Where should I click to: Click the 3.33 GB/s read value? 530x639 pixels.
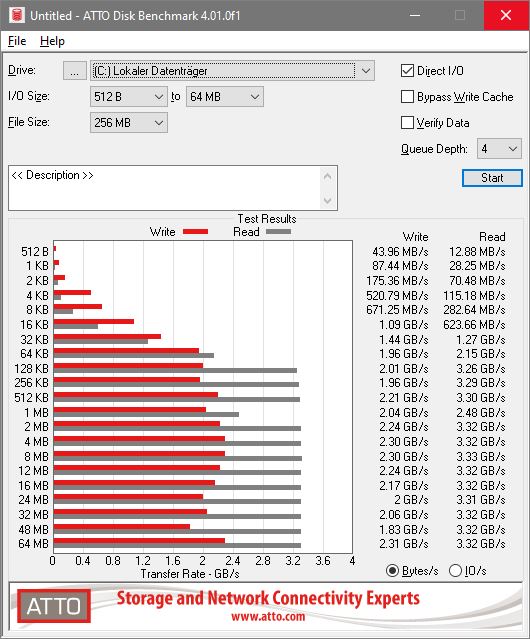[481, 456]
